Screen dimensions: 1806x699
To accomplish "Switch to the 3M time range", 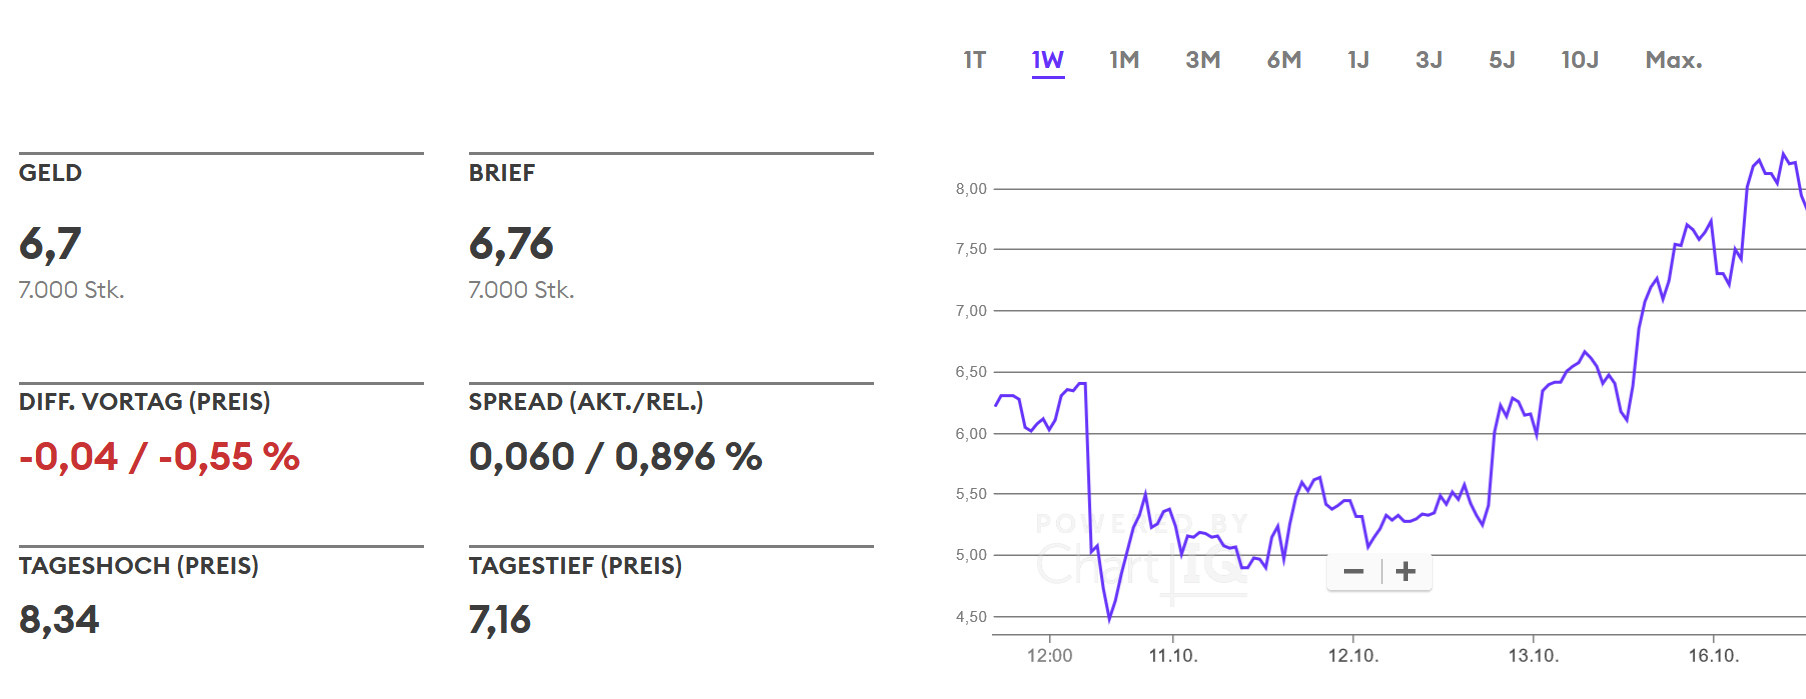I will pyautogui.click(x=1203, y=60).
